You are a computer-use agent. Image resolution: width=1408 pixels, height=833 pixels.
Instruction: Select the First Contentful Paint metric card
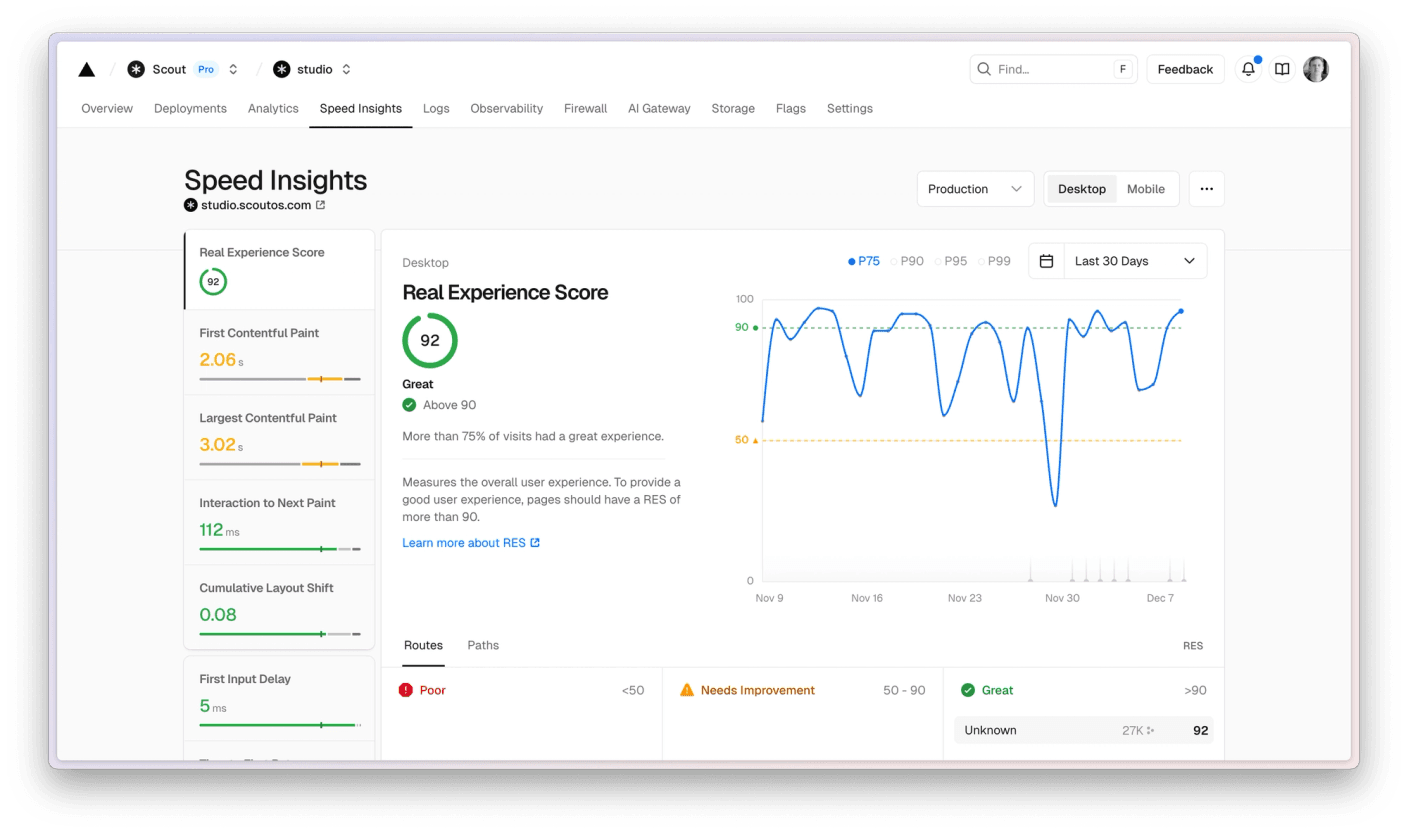click(x=279, y=352)
